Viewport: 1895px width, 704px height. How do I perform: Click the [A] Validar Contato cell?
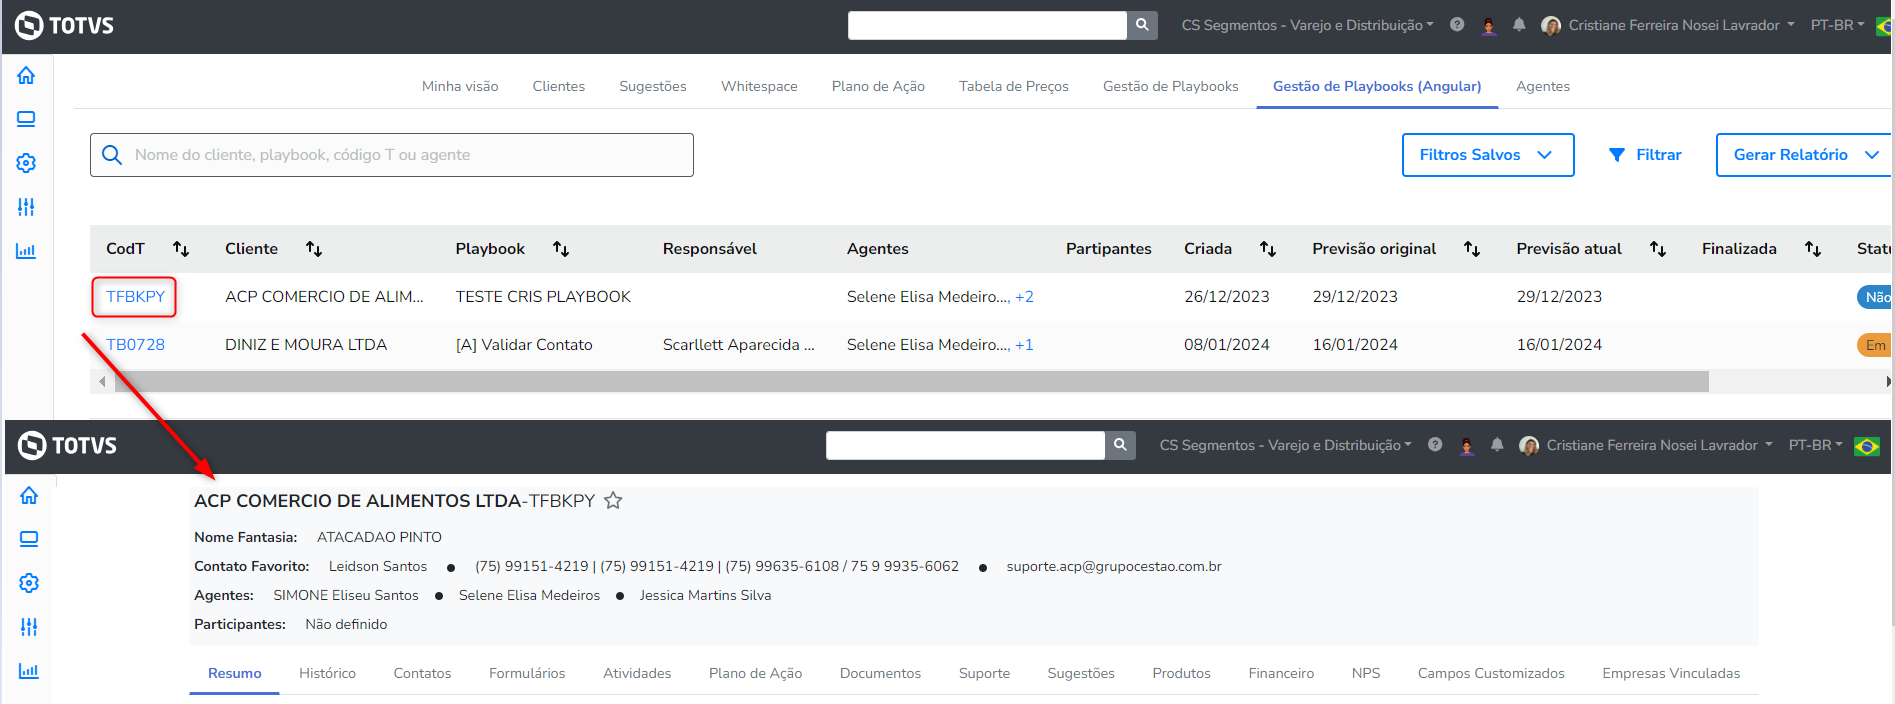pos(524,345)
